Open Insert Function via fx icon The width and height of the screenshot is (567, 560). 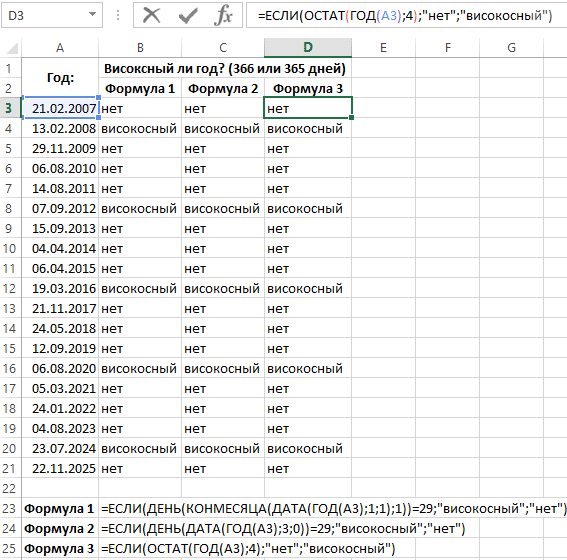(223, 16)
